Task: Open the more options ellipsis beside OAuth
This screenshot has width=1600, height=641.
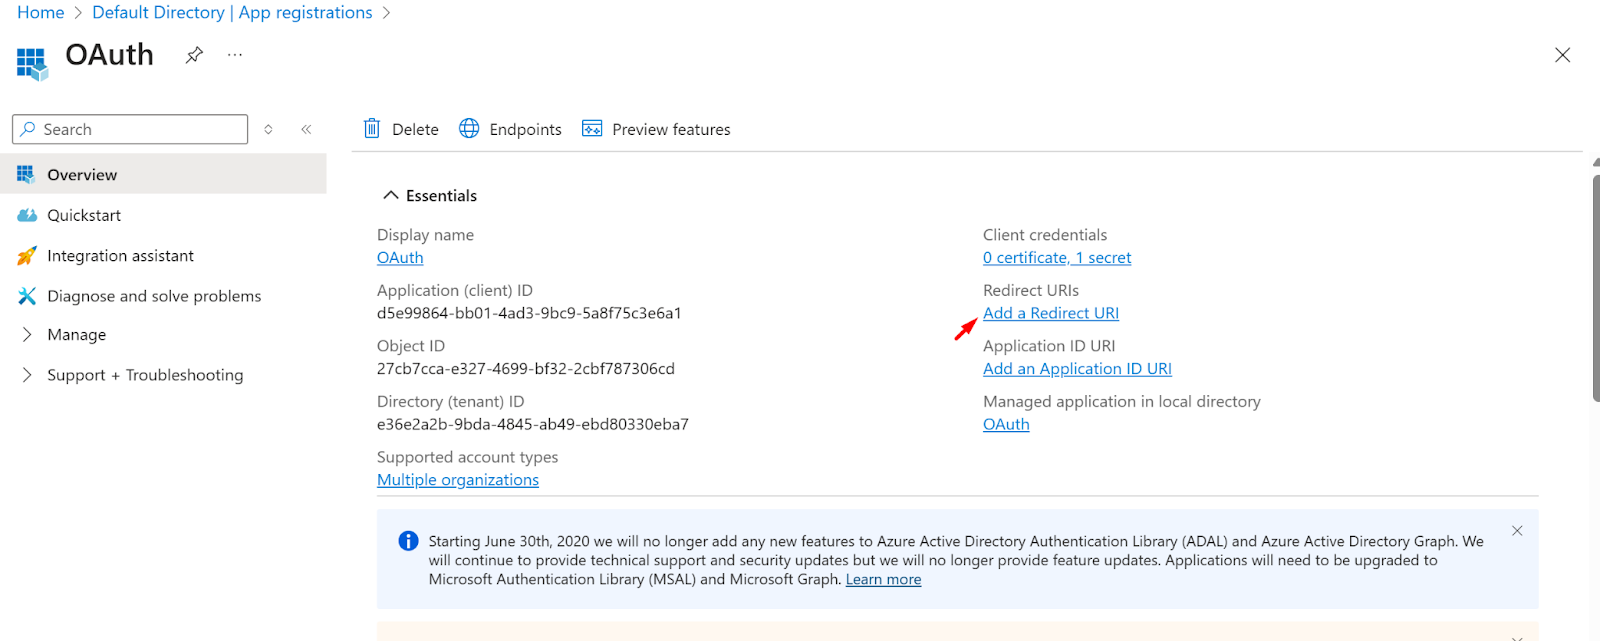Action: pyautogui.click(x=235, y=55)
